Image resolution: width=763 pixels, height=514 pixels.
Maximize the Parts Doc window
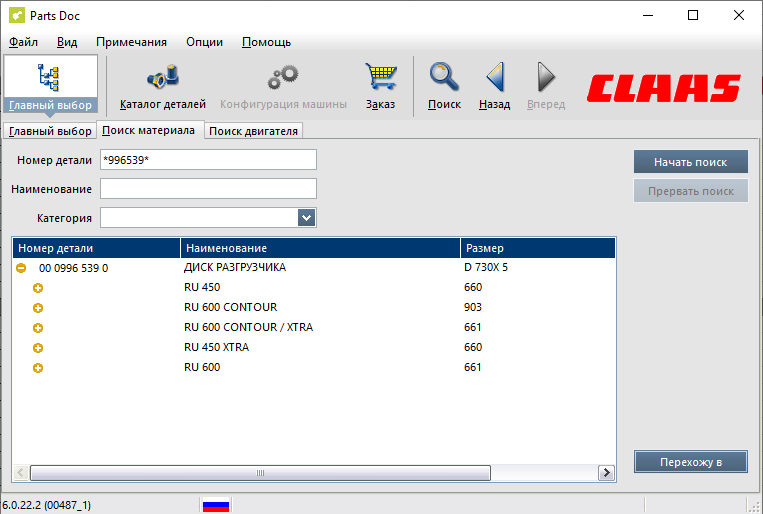tap(693, 15)
